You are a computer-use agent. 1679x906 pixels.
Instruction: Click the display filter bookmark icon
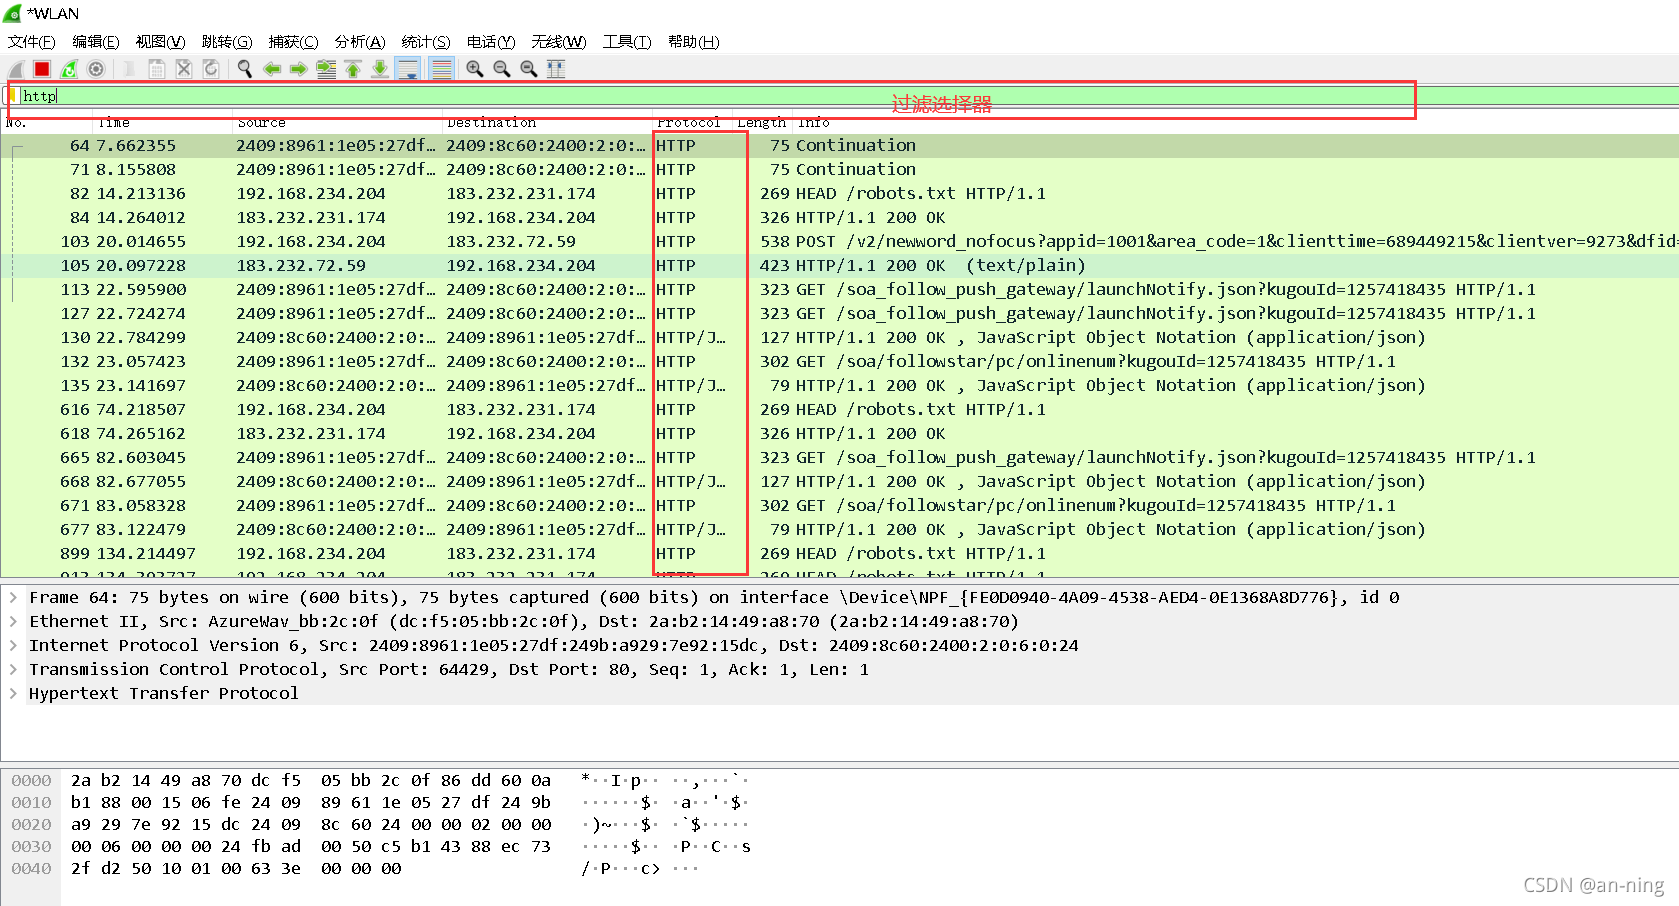[11, 96]
